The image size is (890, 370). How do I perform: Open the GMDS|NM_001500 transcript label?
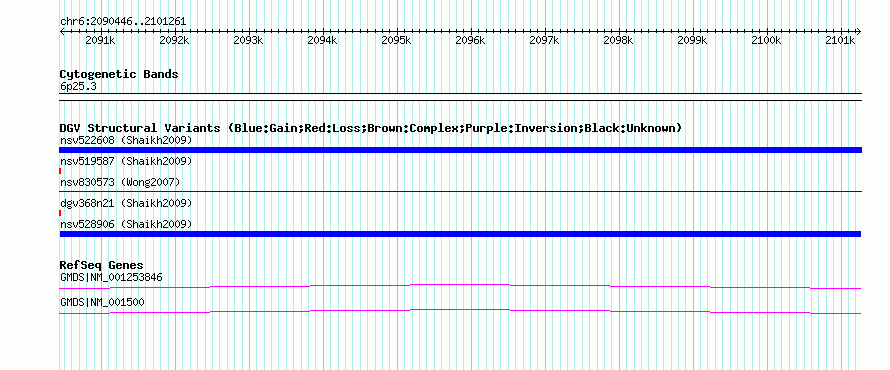tap(102, 303)
